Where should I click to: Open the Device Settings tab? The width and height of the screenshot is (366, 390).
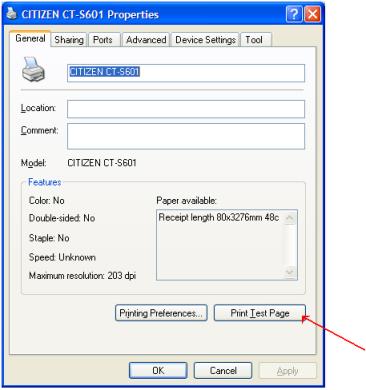click(x=205, y=40)
